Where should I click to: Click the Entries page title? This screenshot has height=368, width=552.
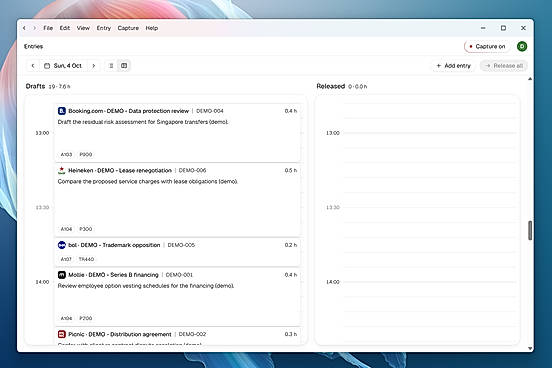[33, 46]
